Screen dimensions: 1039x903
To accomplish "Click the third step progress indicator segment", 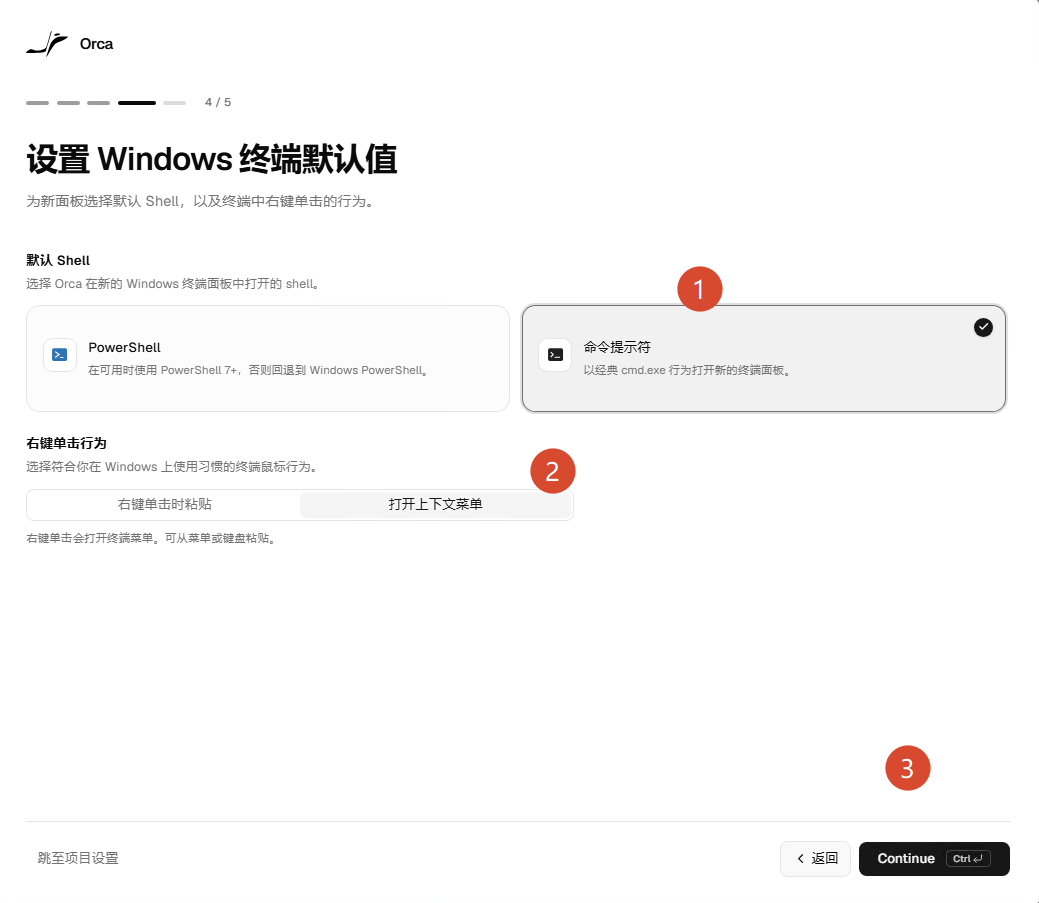I will [x=99, y=103].
